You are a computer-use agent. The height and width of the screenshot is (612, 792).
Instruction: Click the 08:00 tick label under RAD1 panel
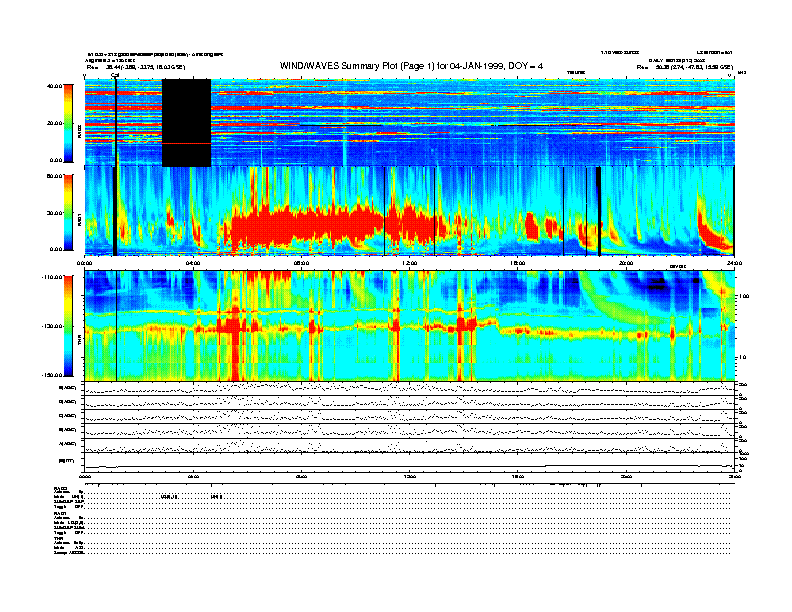[x=301, y=263]
